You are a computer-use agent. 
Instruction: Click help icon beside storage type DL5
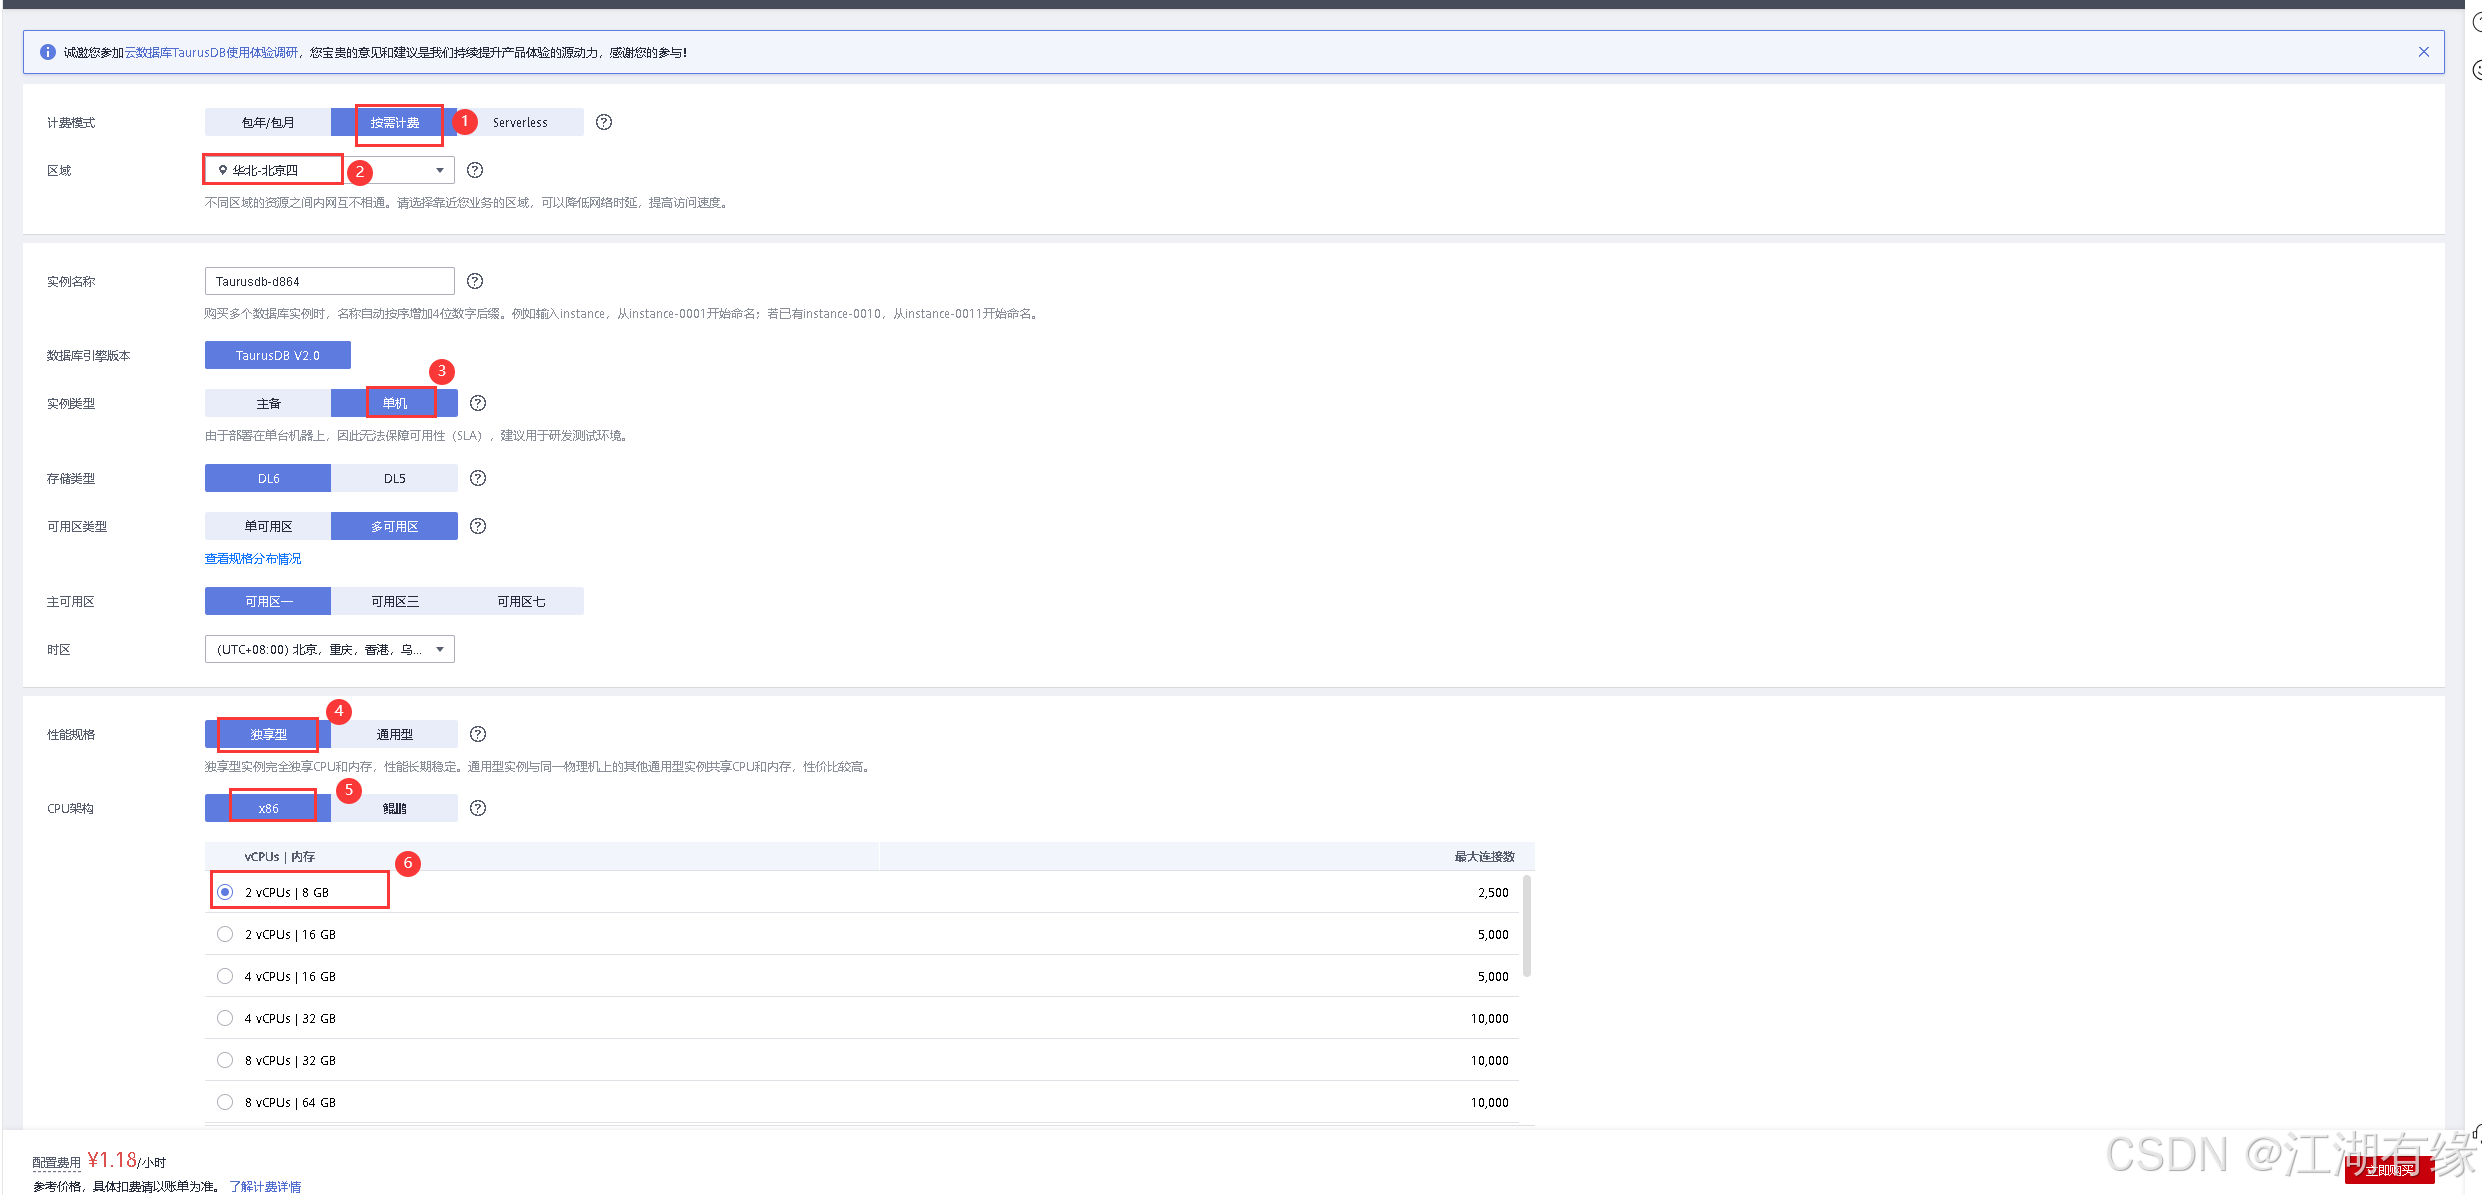pyautogui.click(x=478, y=478)
